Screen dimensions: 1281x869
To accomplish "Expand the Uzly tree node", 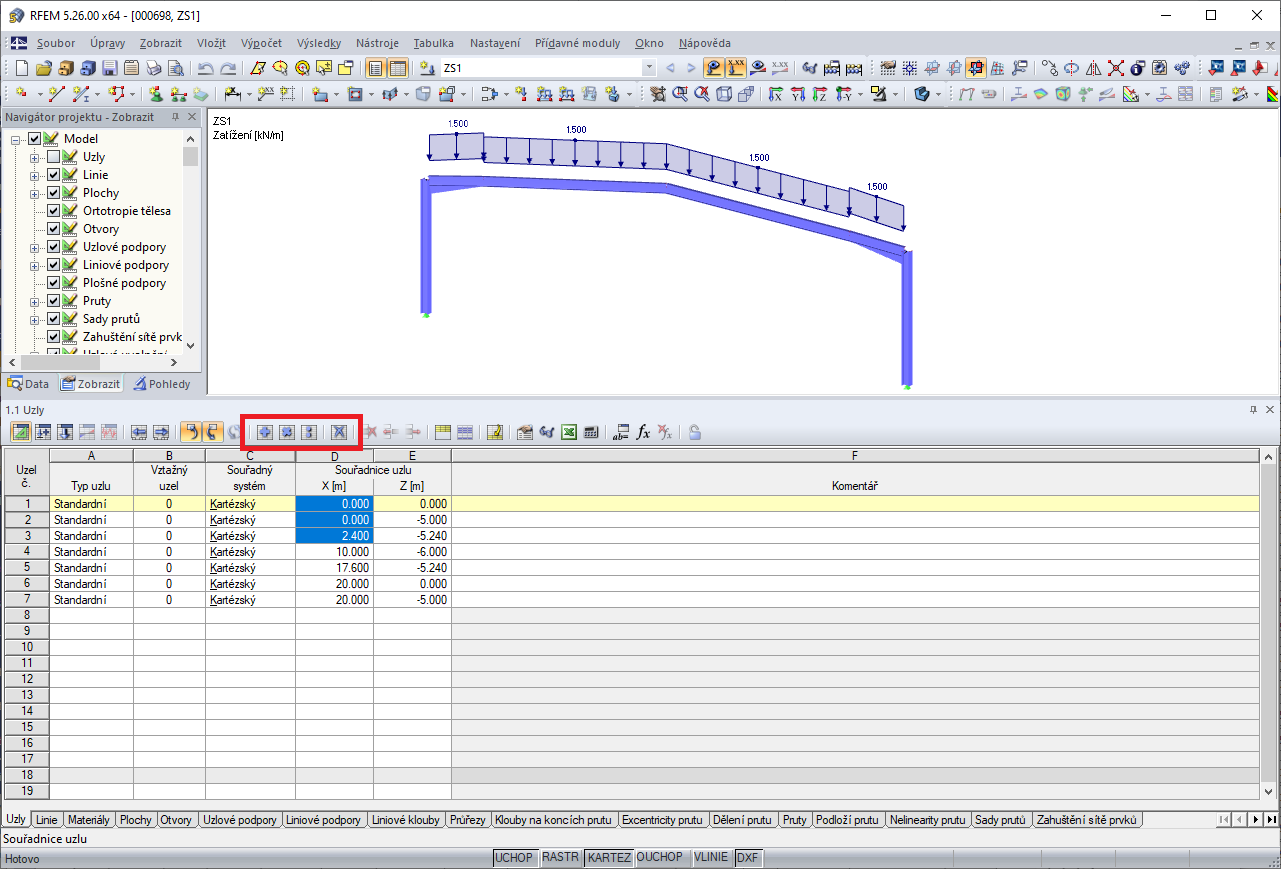I will coord(35,157).
